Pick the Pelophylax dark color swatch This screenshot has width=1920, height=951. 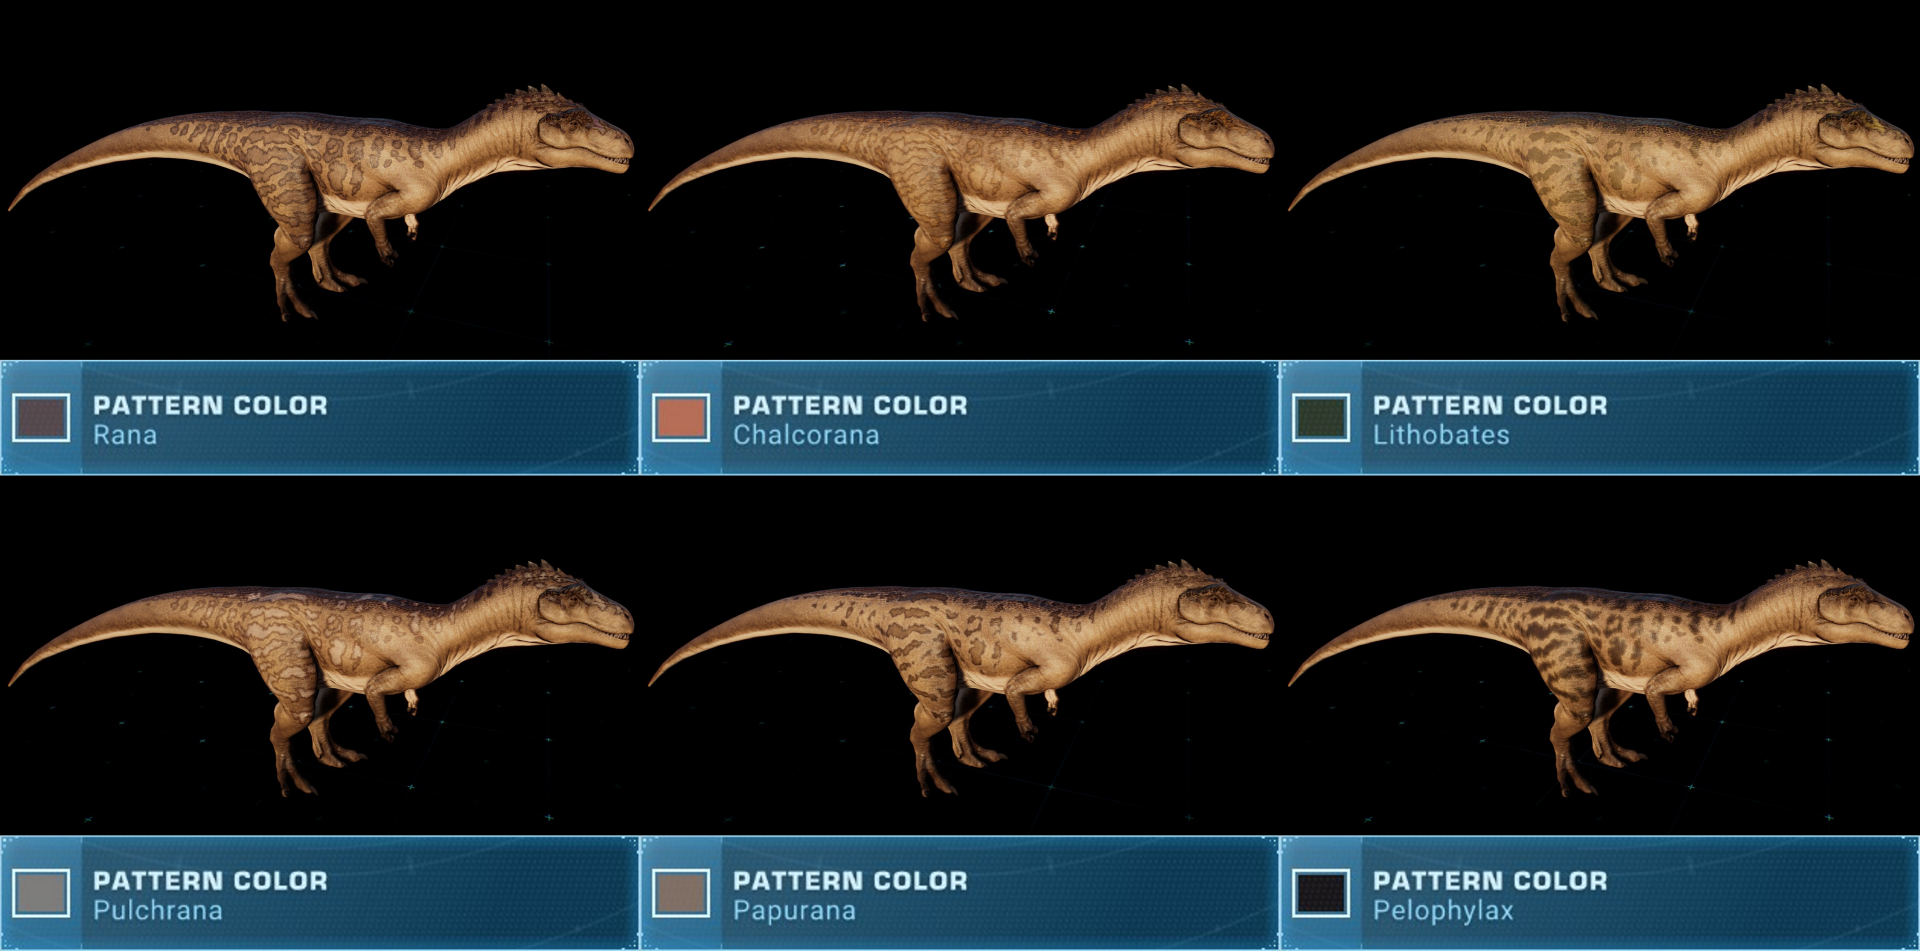click(x=1321, y=893)
